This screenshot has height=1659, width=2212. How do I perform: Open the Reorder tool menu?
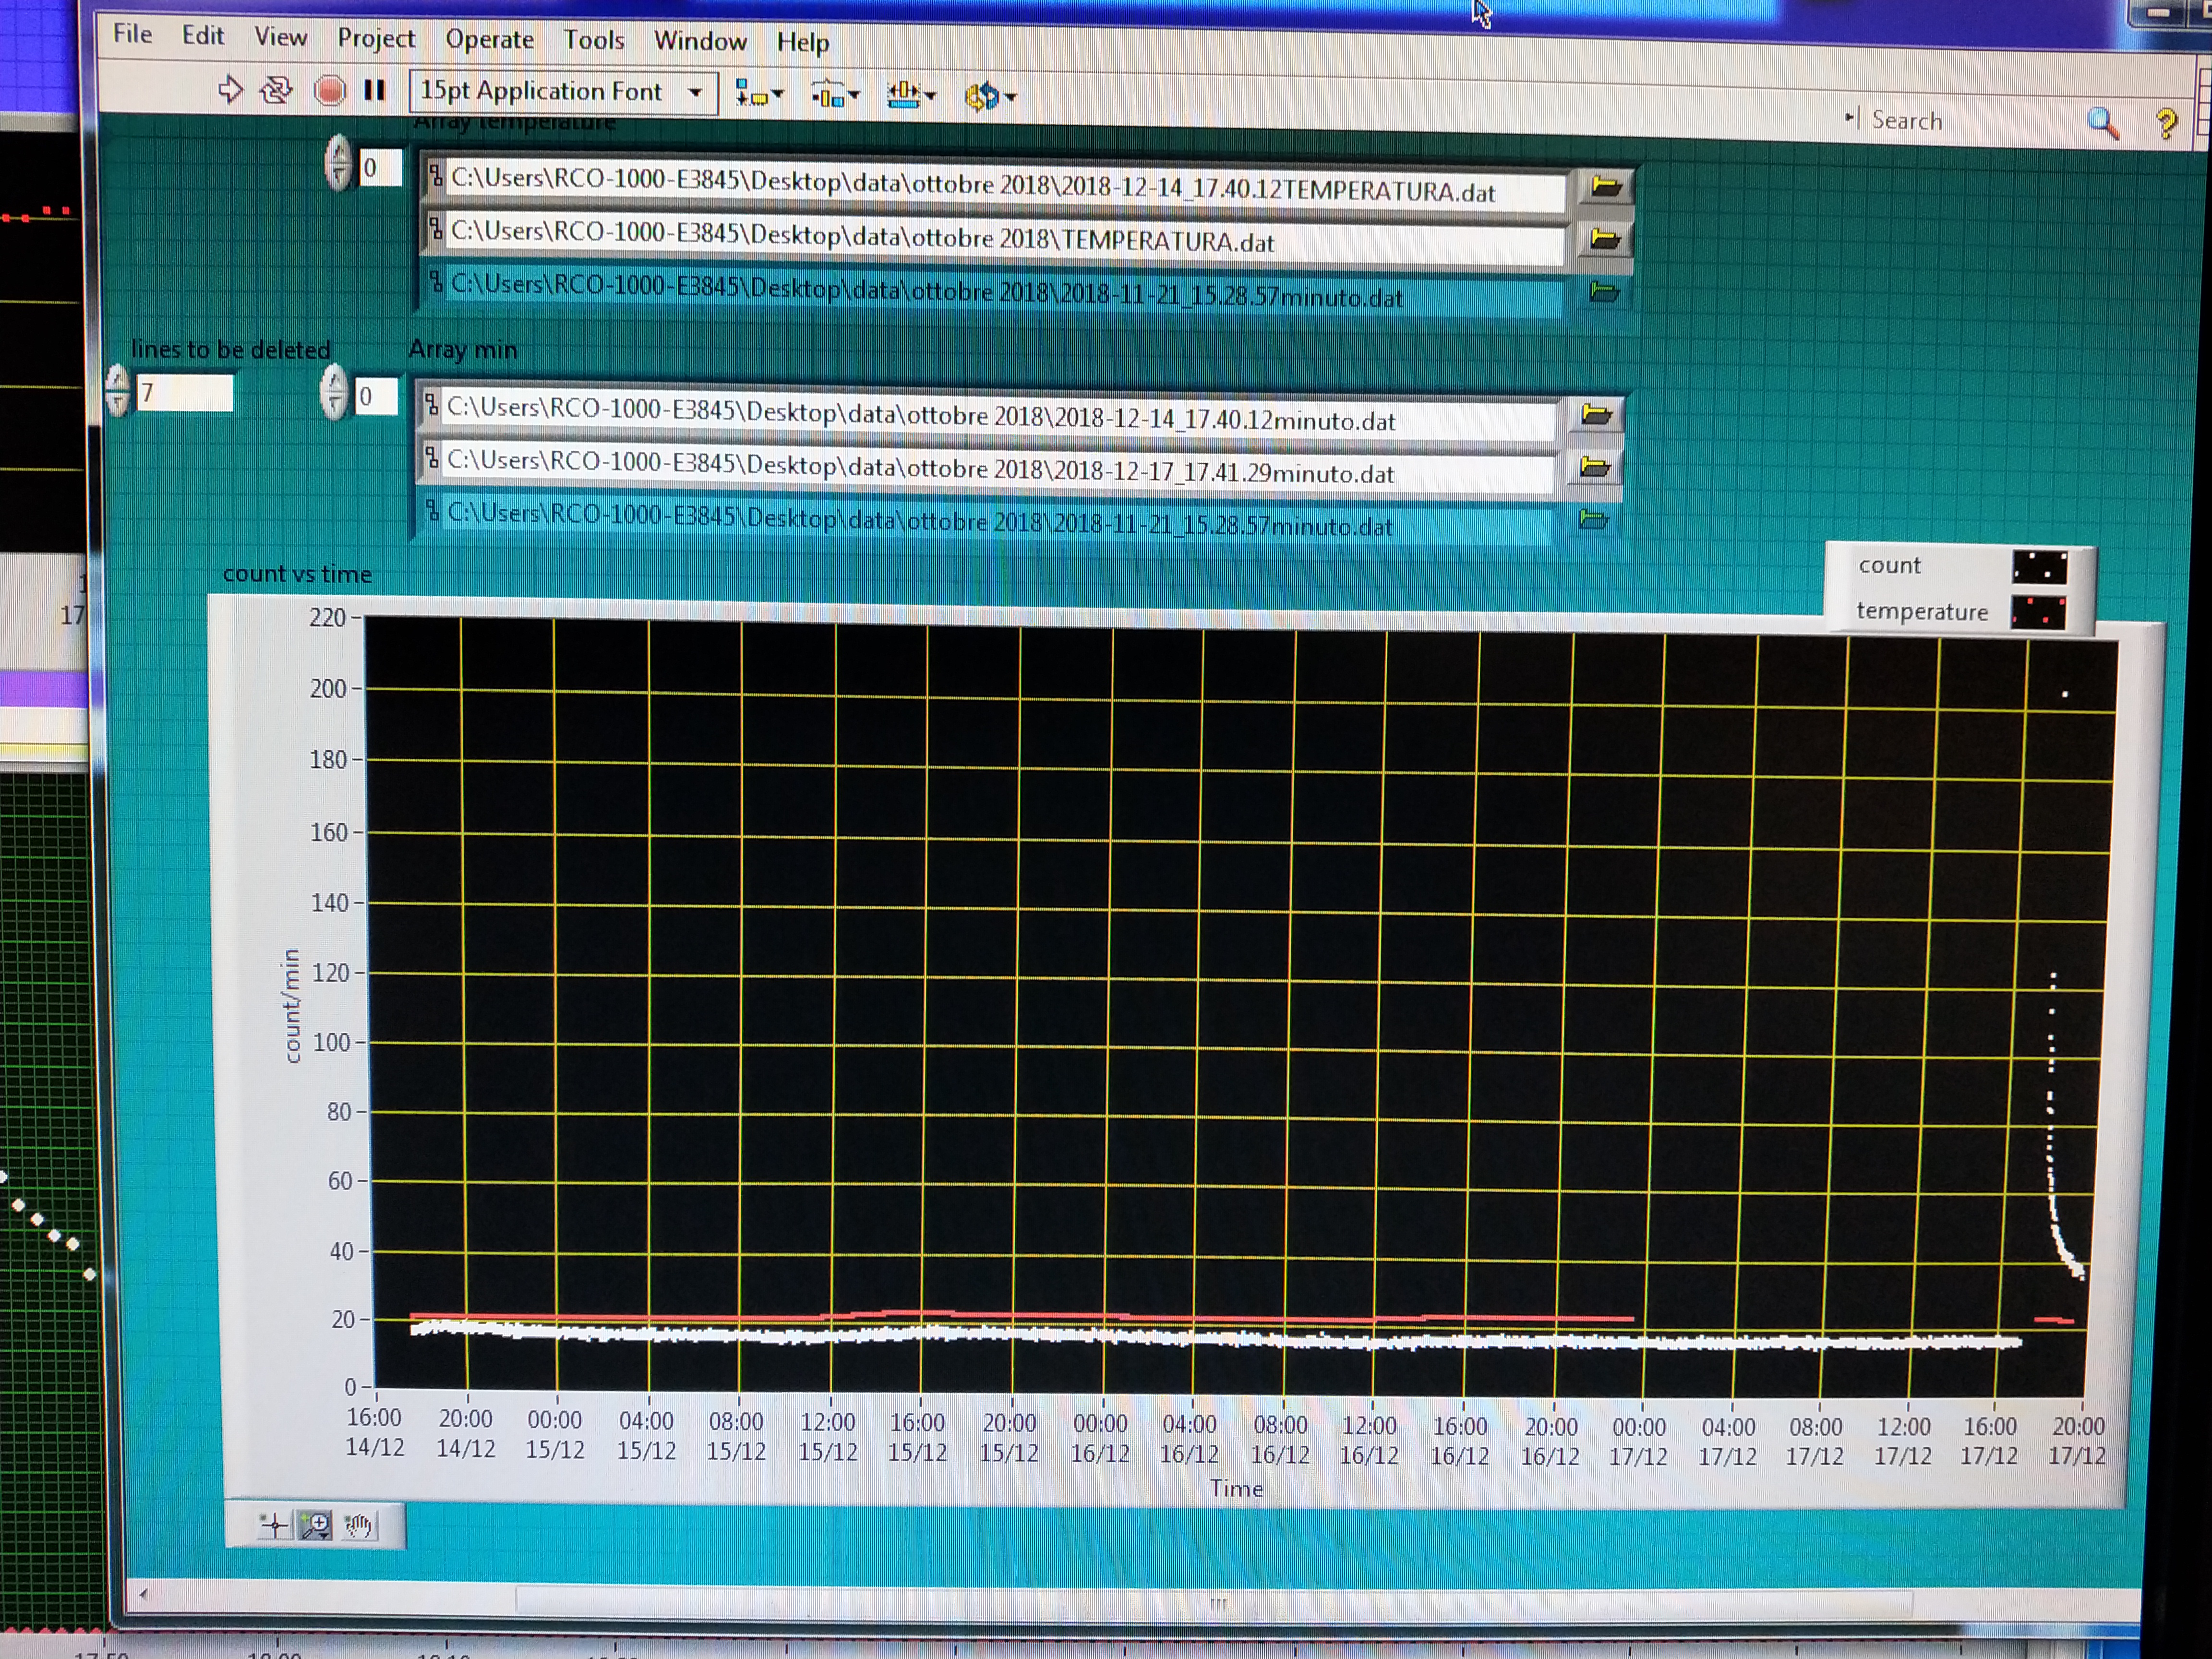tap(988, 96)
